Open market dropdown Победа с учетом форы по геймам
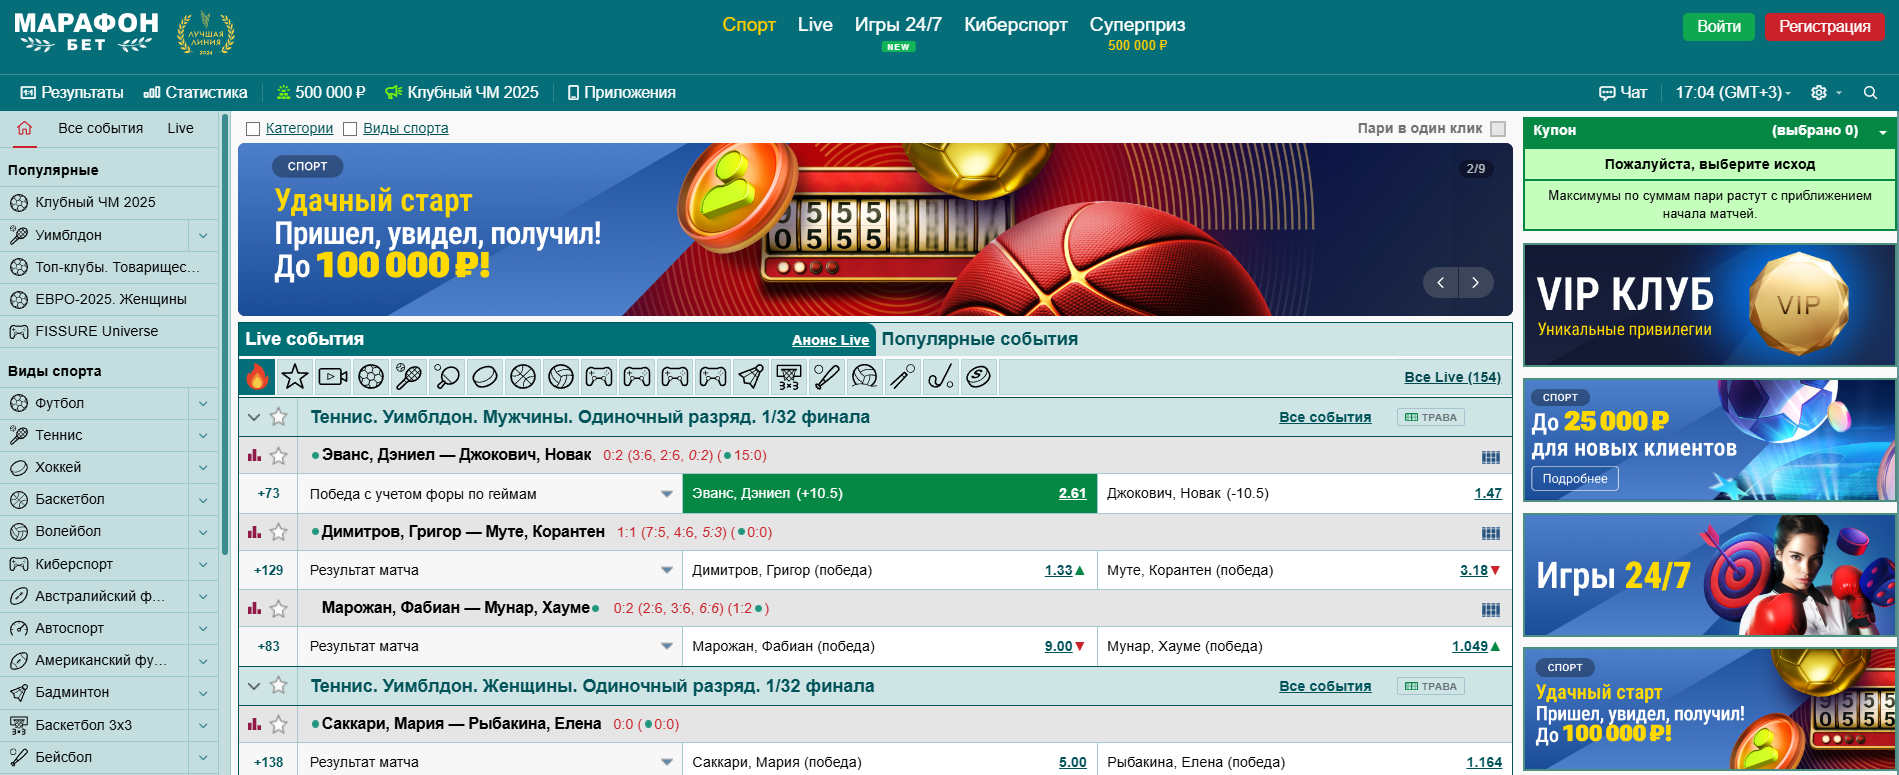Screen dimensions: 1899x775 490,494
